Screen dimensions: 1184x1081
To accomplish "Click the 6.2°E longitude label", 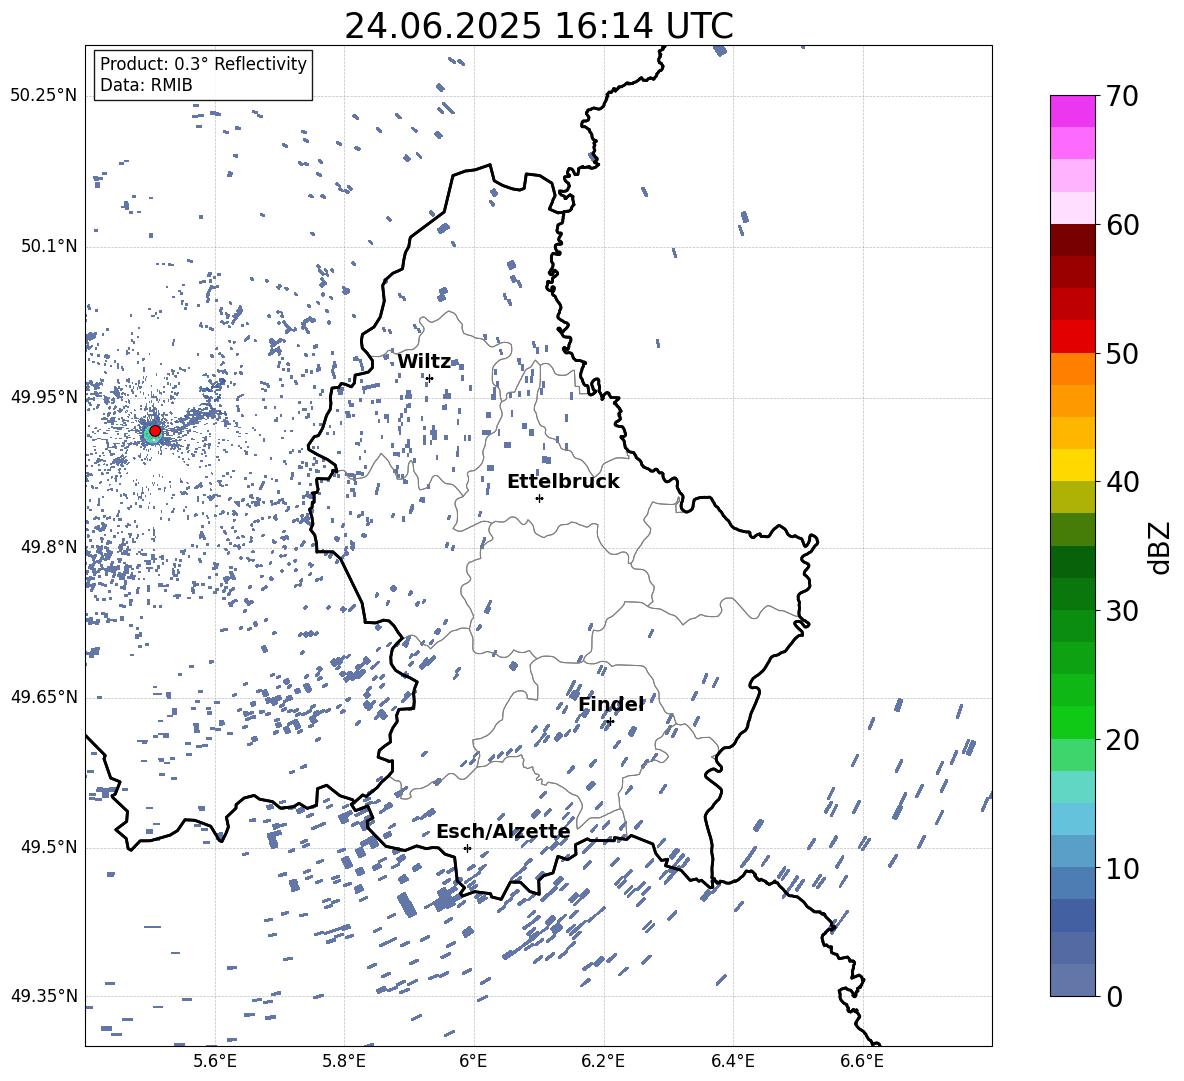I will [603, 1061].
